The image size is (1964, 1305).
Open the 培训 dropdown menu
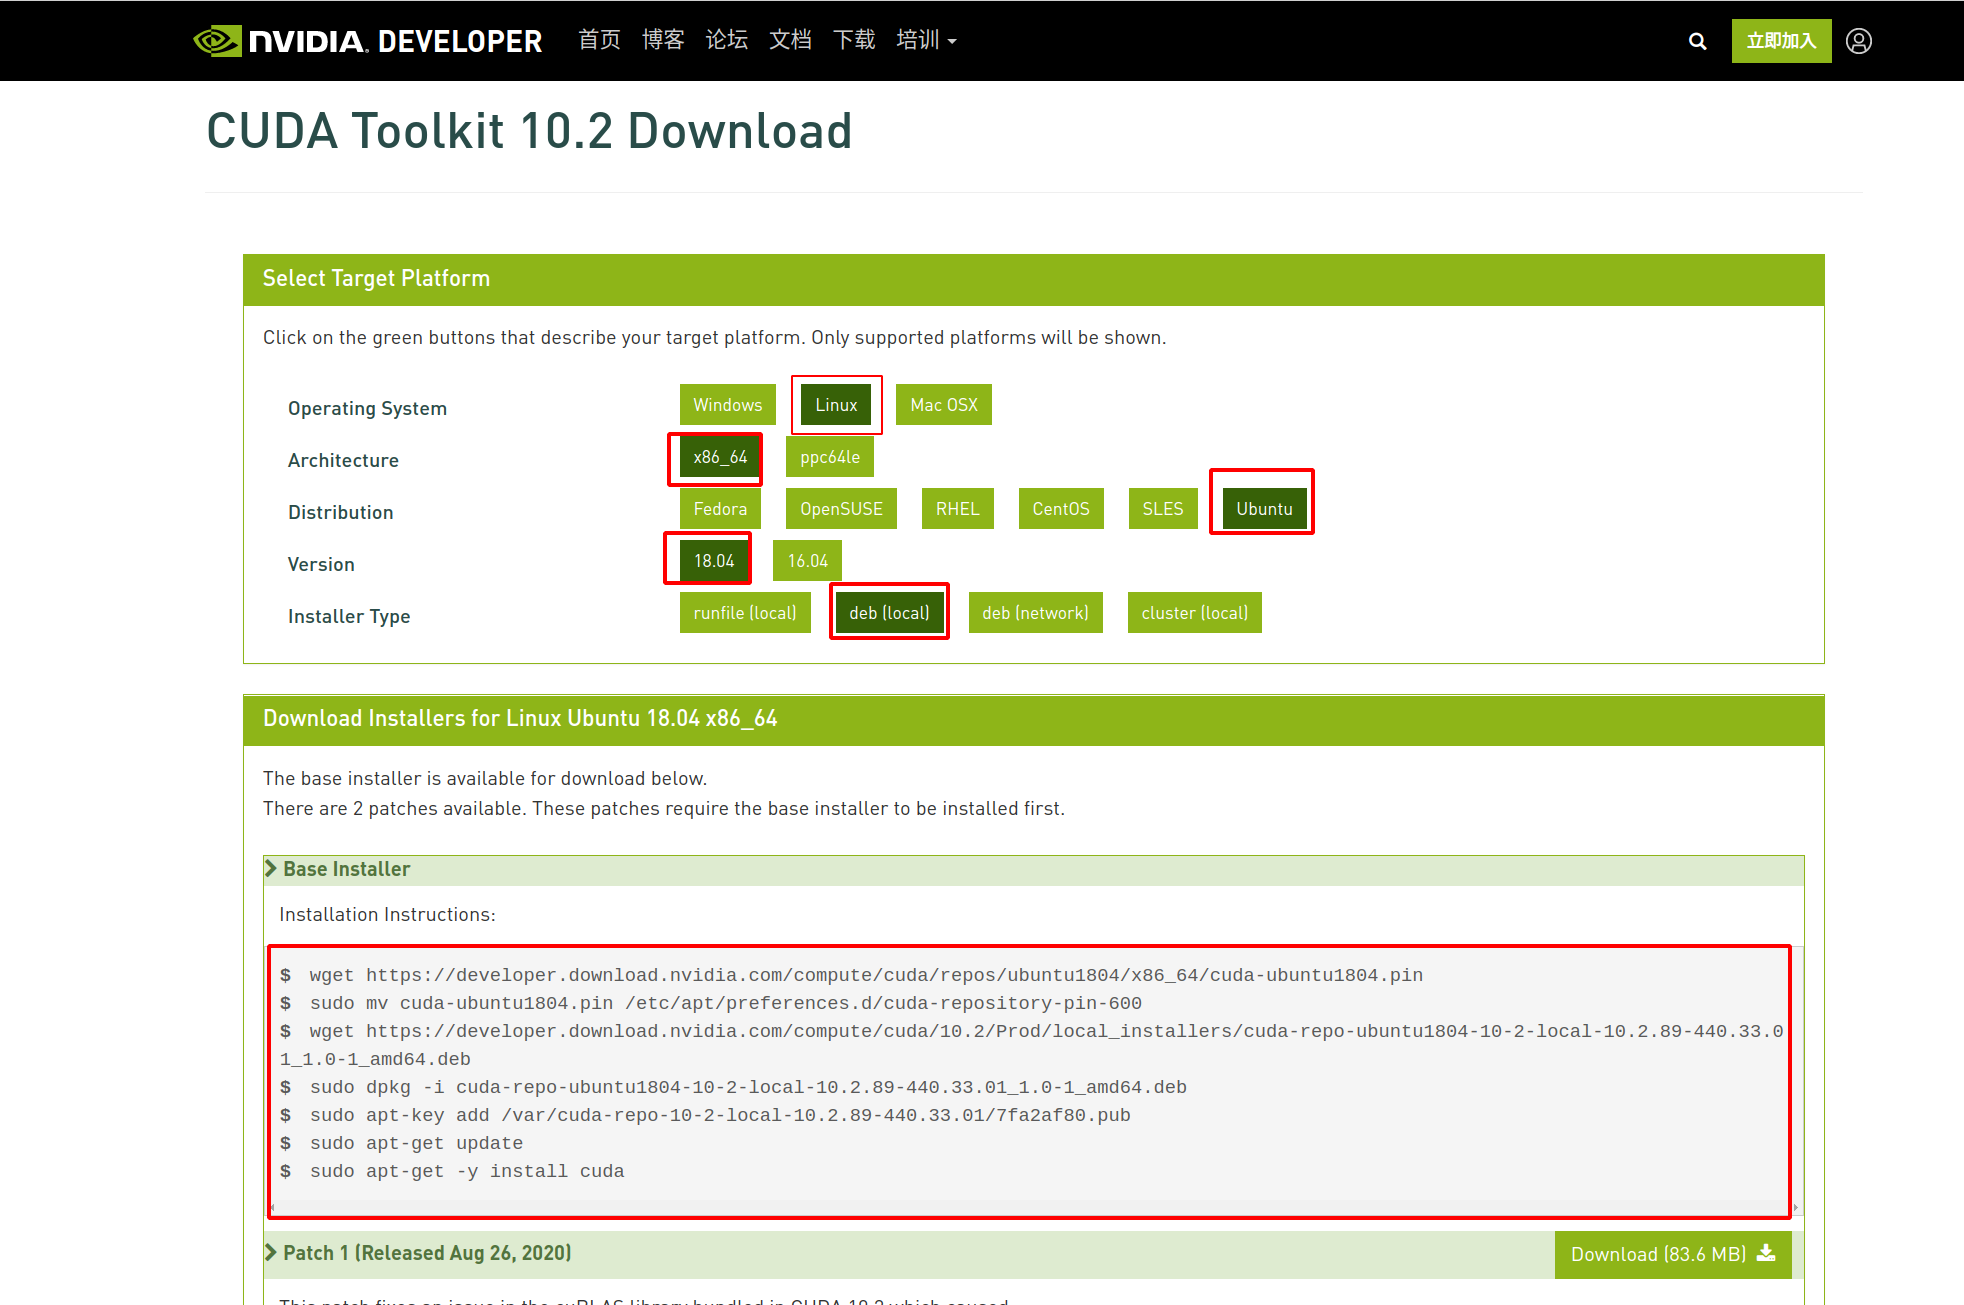pyautogui.click(x=926, y=40)
